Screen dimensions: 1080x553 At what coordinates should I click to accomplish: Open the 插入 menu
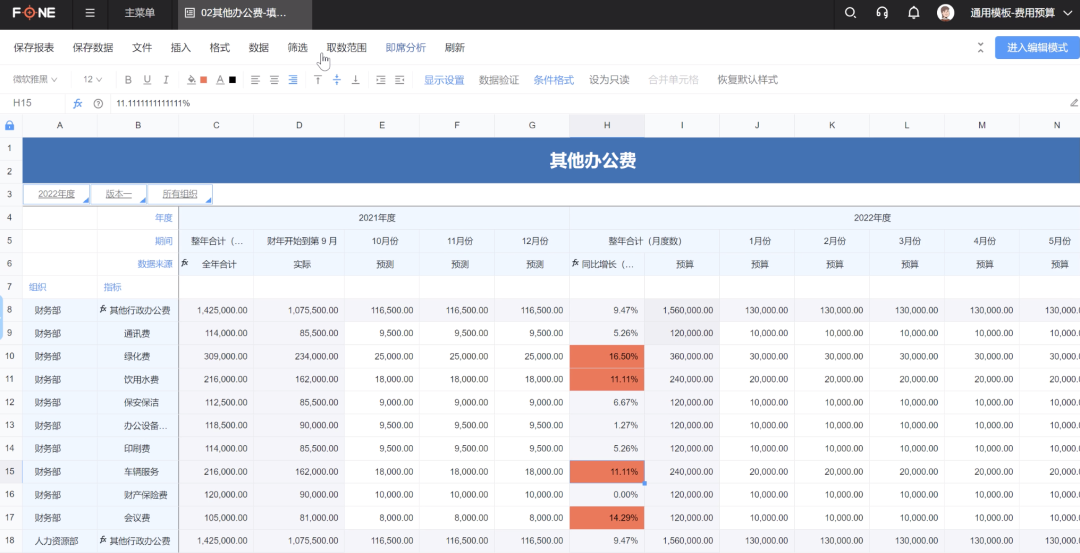tap(180, 48)
